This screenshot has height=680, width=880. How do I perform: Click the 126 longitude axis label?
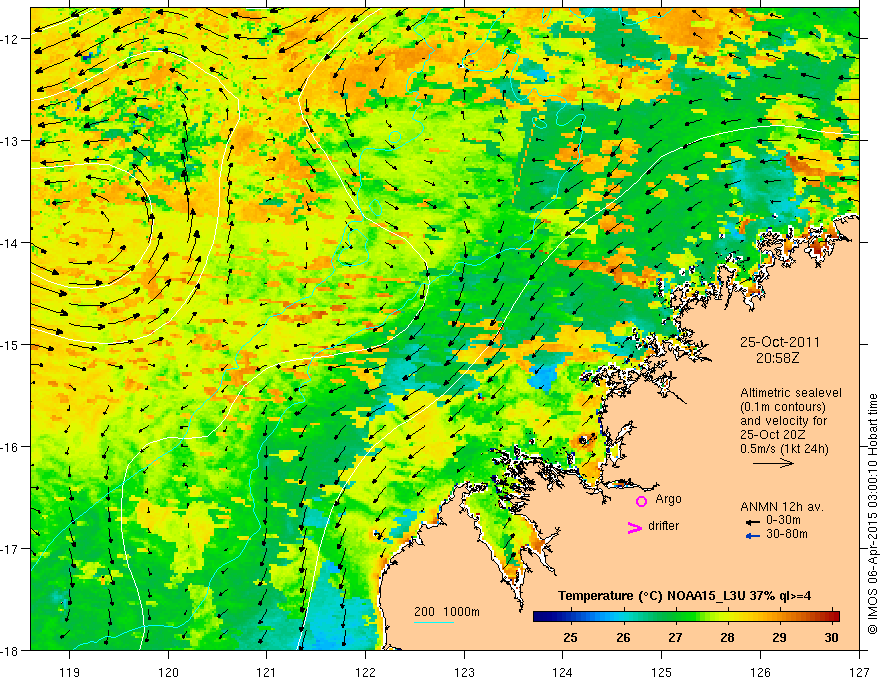(760, 673)
